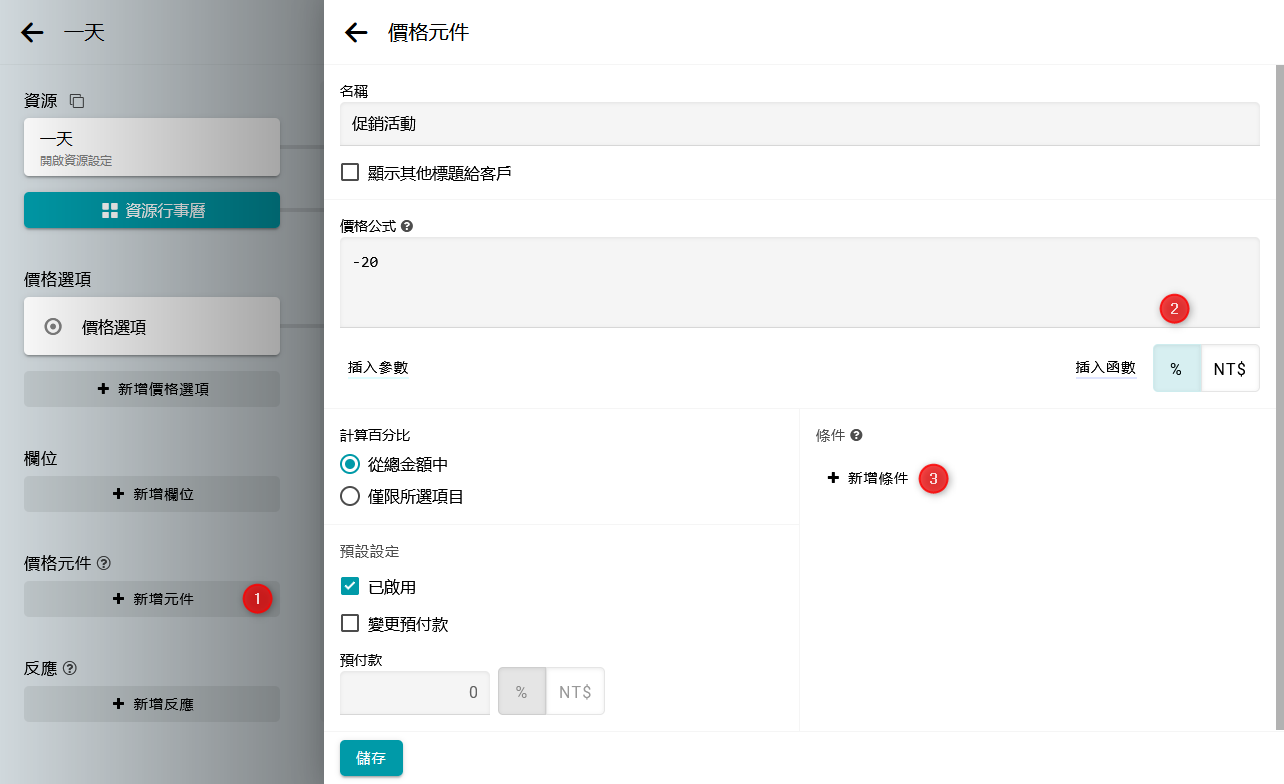This screenshot has height=784, width=1284.
Task: Click back arrow beside 一天 header
Action: pyautogui.click(x=32, y=33)
